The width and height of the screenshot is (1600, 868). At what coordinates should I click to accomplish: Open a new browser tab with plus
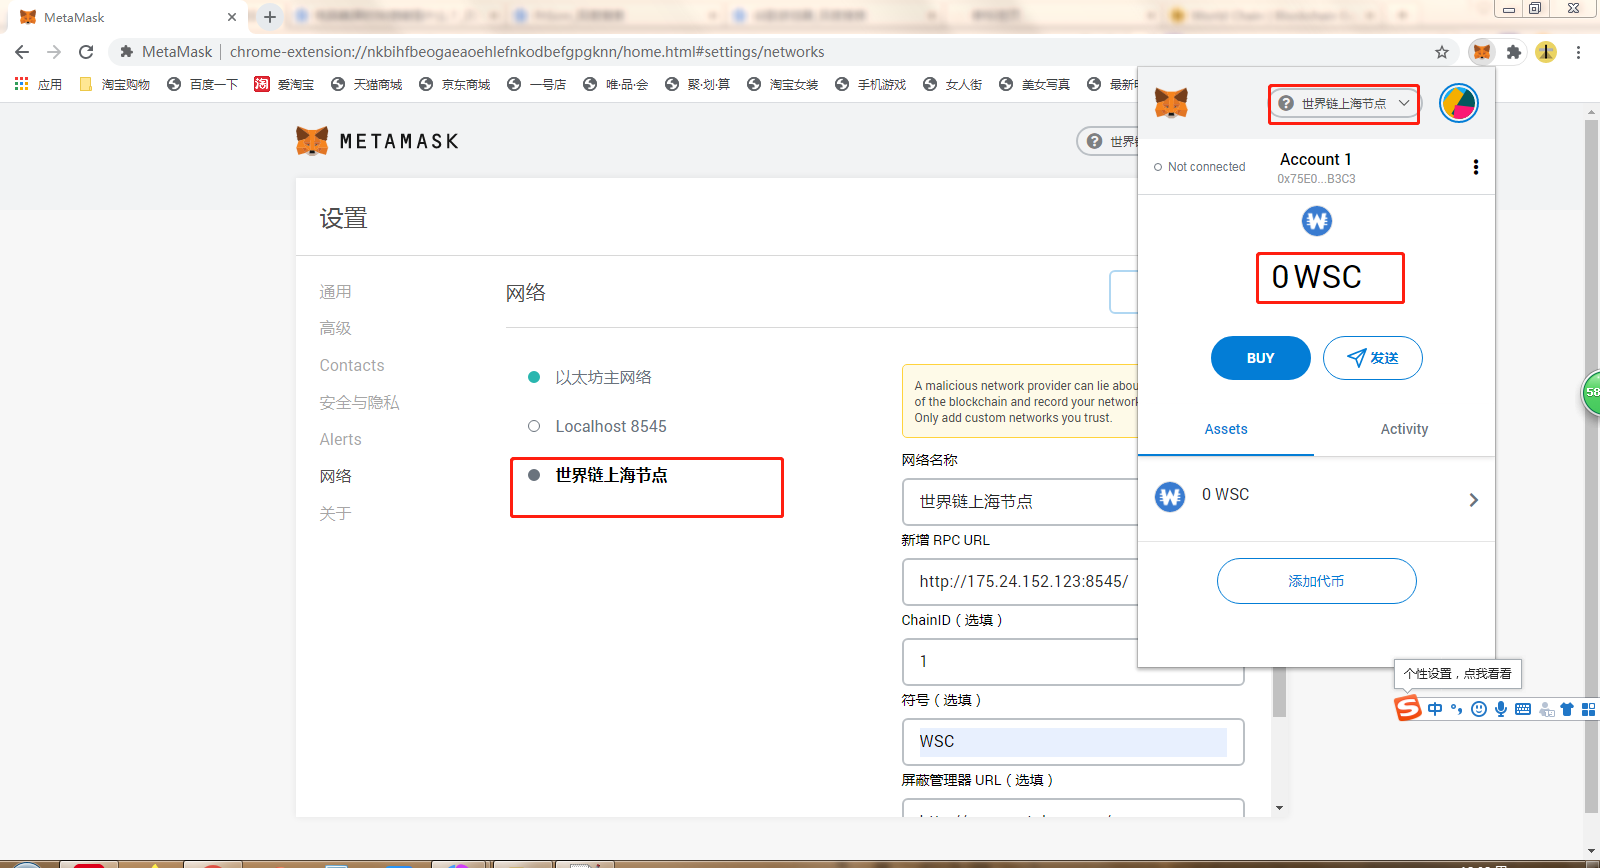(270, 16)
